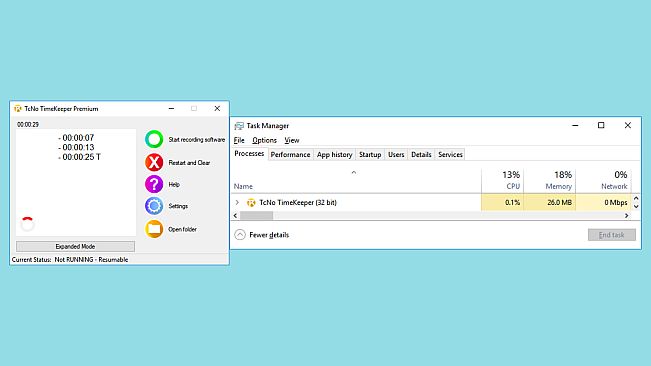The height and width of the screenshot is (366, 651).
Task: Click the Start recording software label
Action: click(x=196, y=139)
